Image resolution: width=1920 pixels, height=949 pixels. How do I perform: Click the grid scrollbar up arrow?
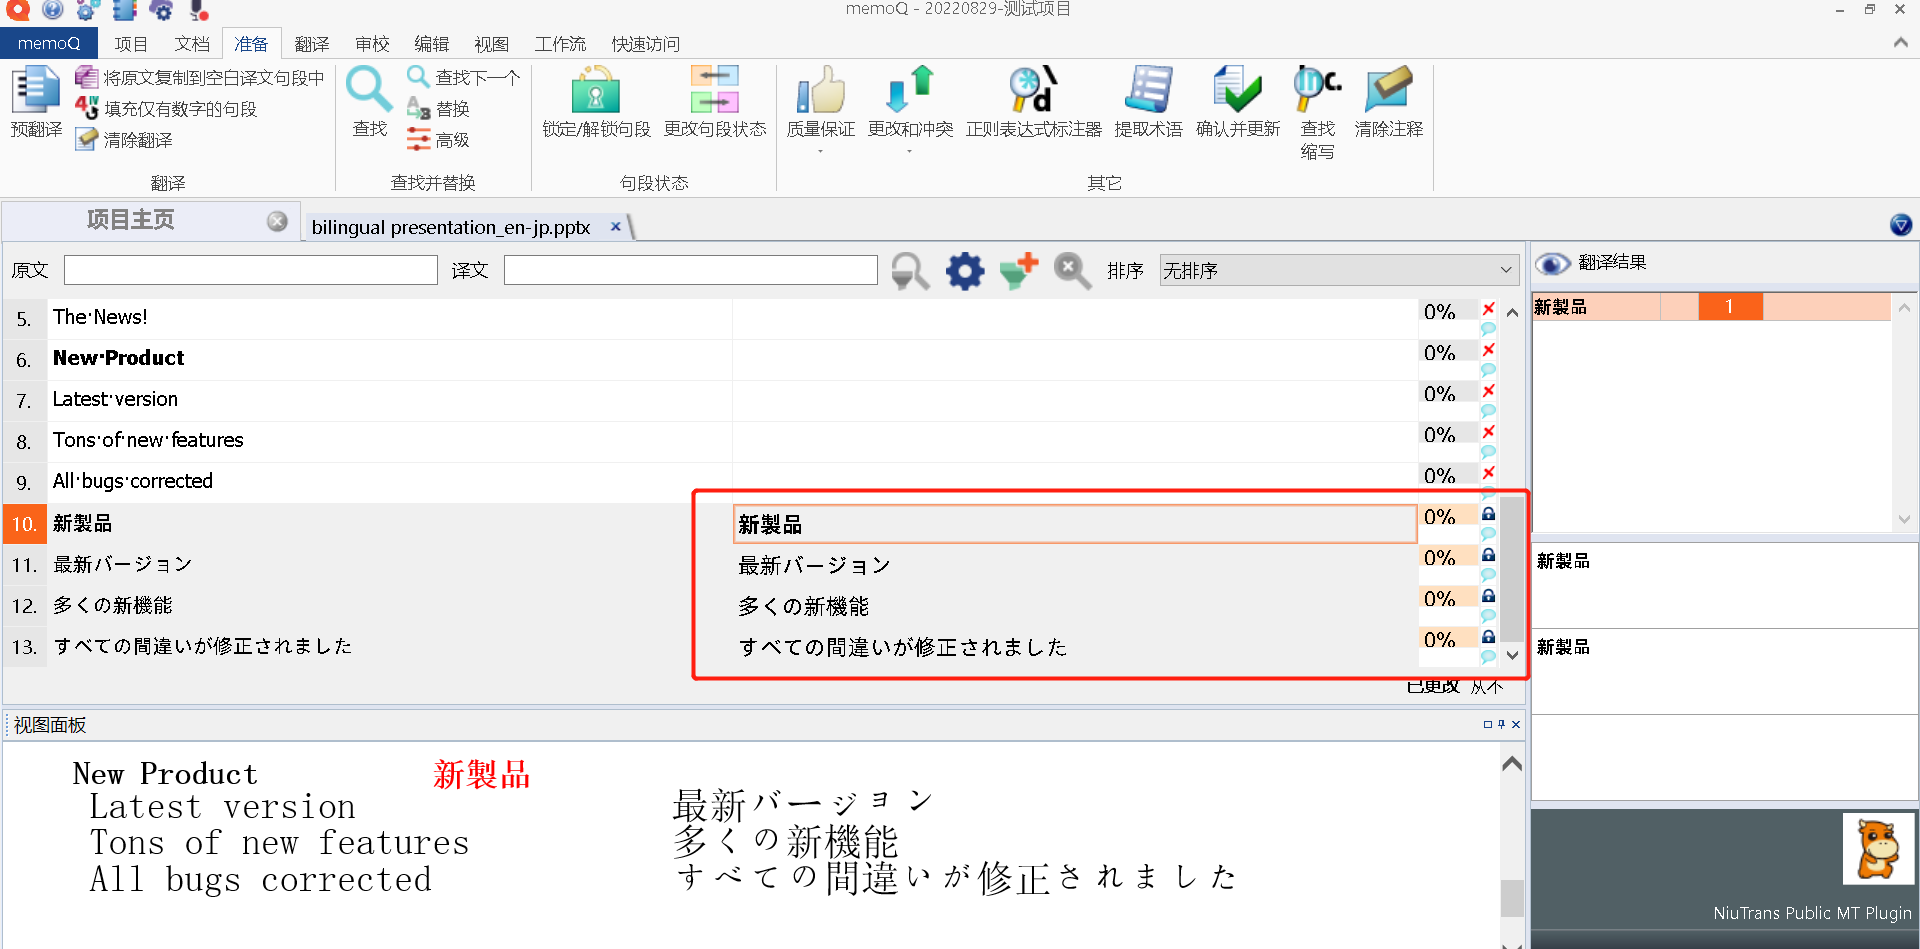(x=1512, y=313)
